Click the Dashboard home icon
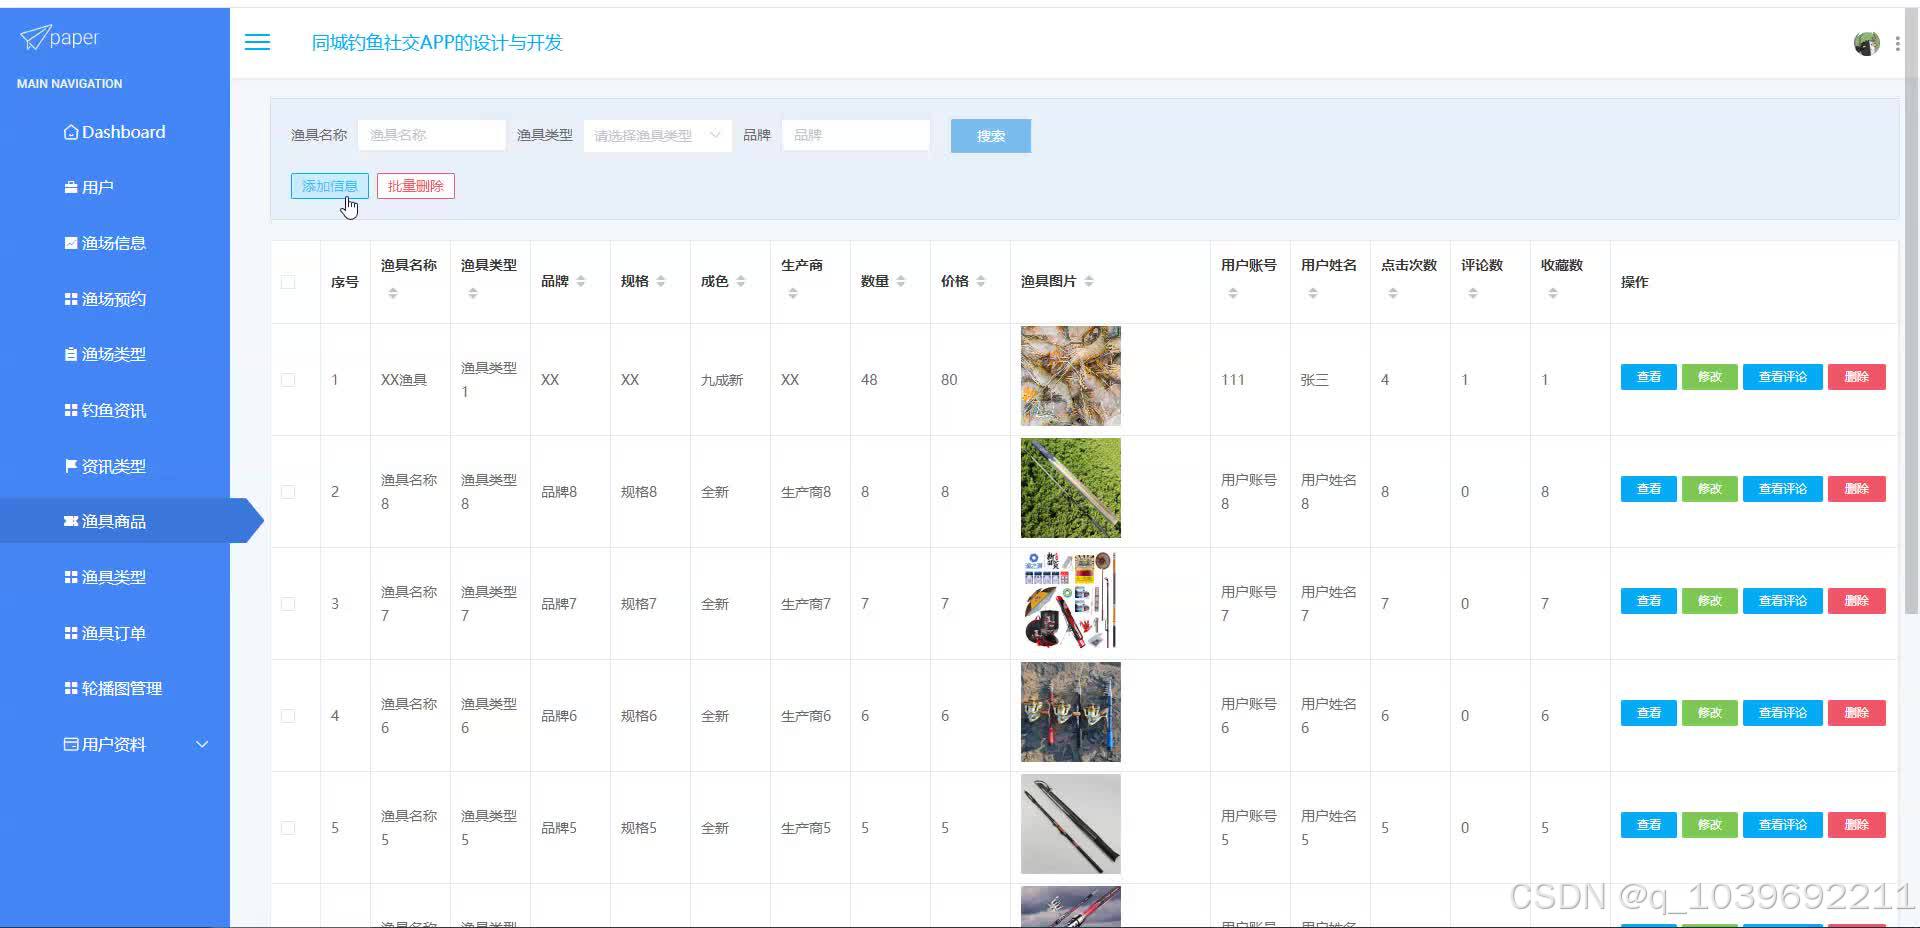The height and width of the screenshot is (928, 1920). pos(71,132)
